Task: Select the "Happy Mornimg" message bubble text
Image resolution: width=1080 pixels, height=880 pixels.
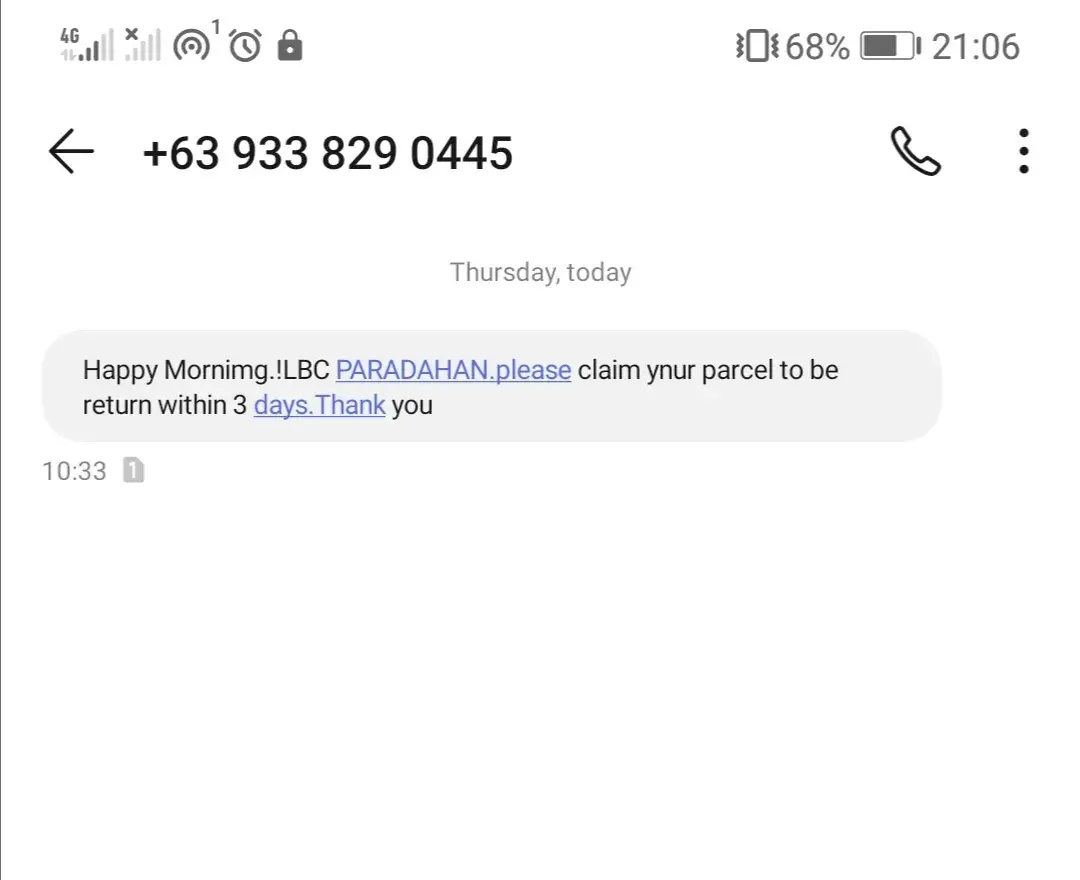Action: pos(140,370)
